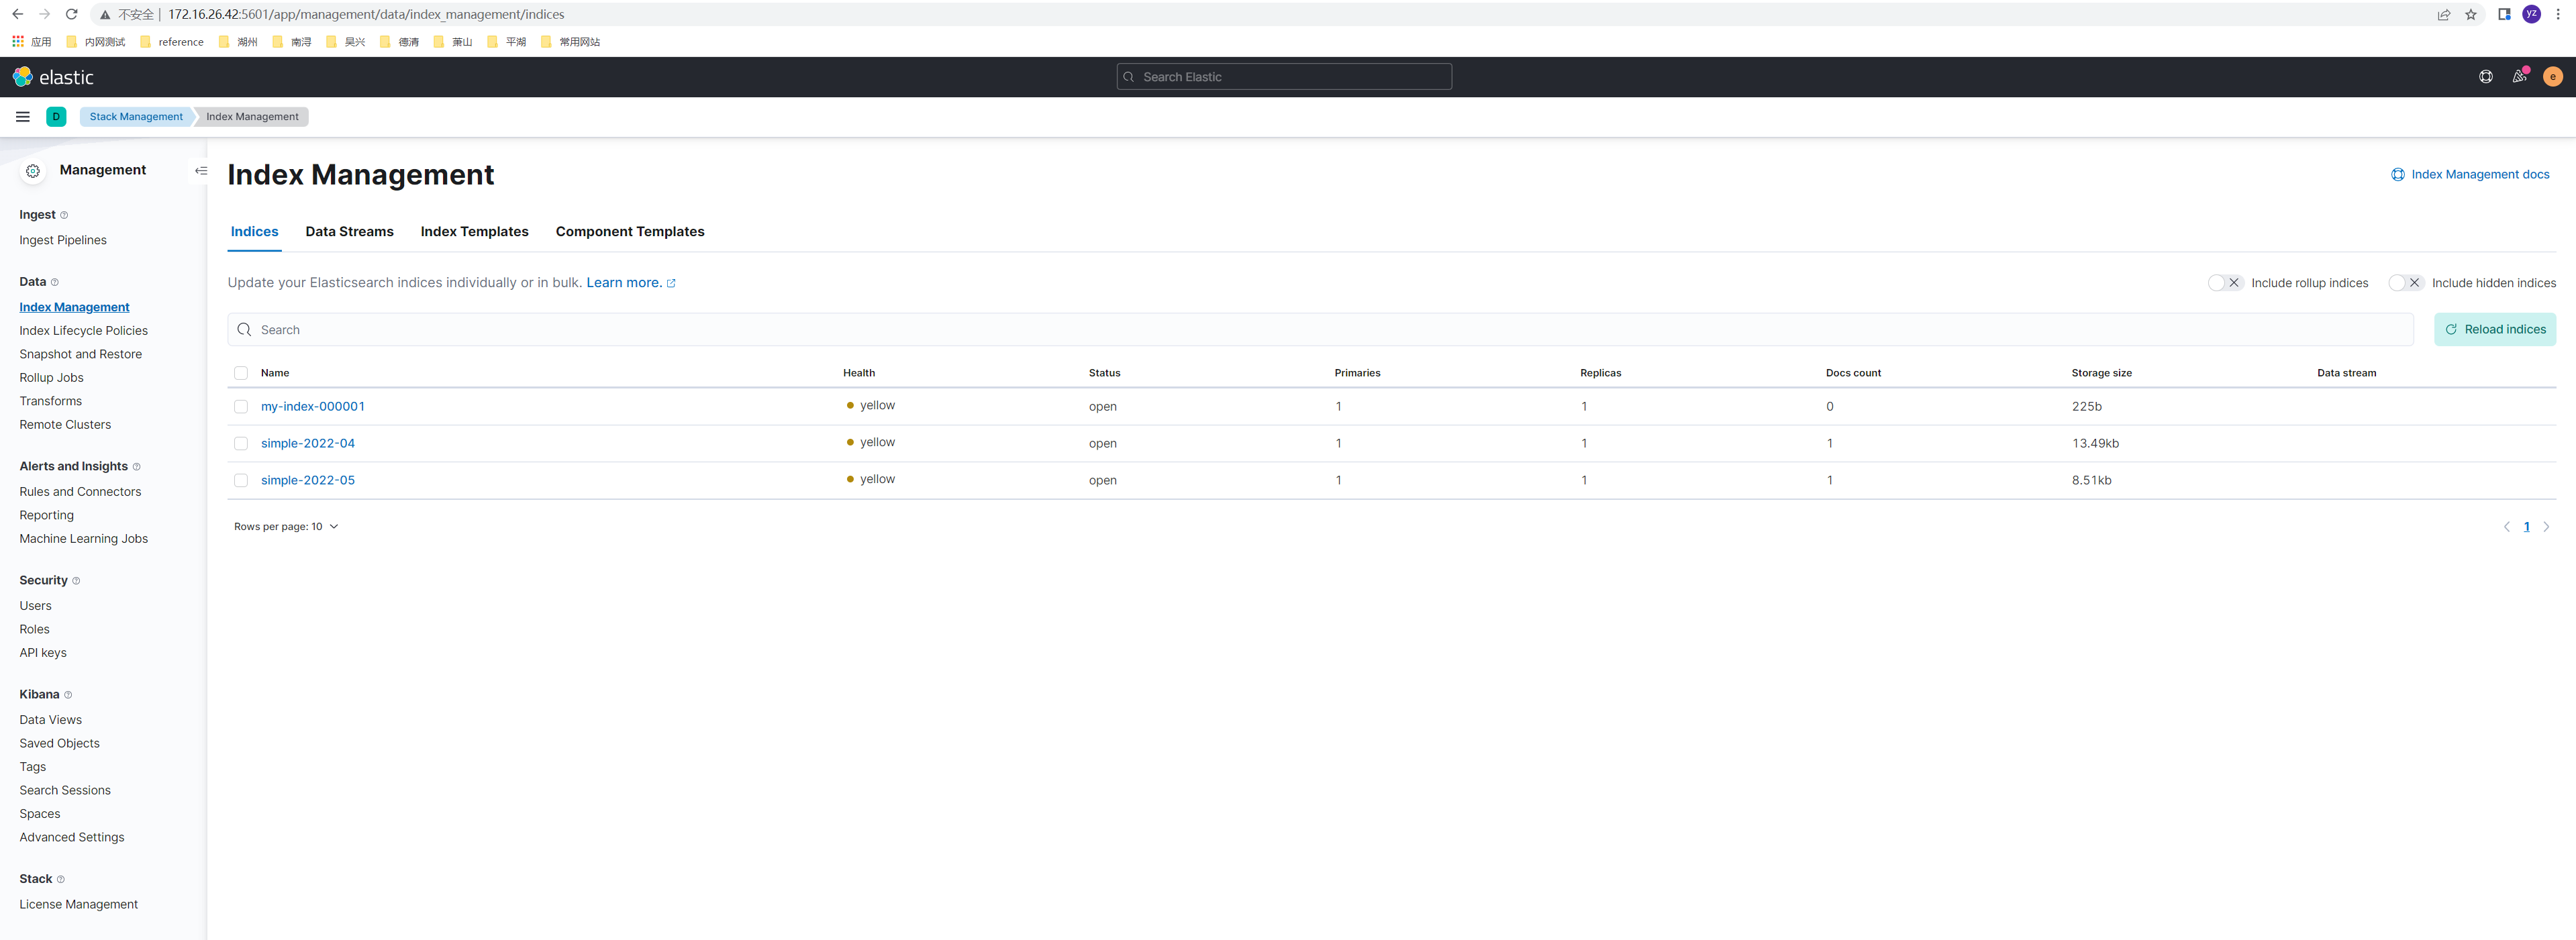This screenshot has width=2576, height=940.
Task: Switch to the Data Streams tab
Action: 349,232
